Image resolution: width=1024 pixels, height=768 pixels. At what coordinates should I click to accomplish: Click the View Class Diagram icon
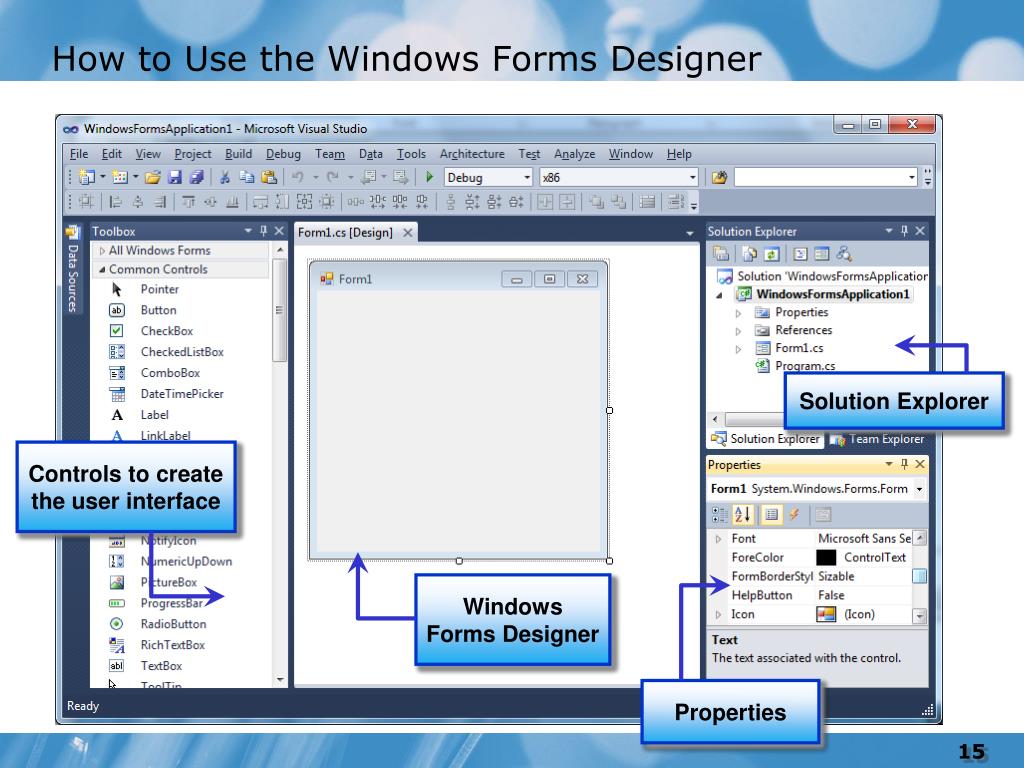click(x=844, y=253)
